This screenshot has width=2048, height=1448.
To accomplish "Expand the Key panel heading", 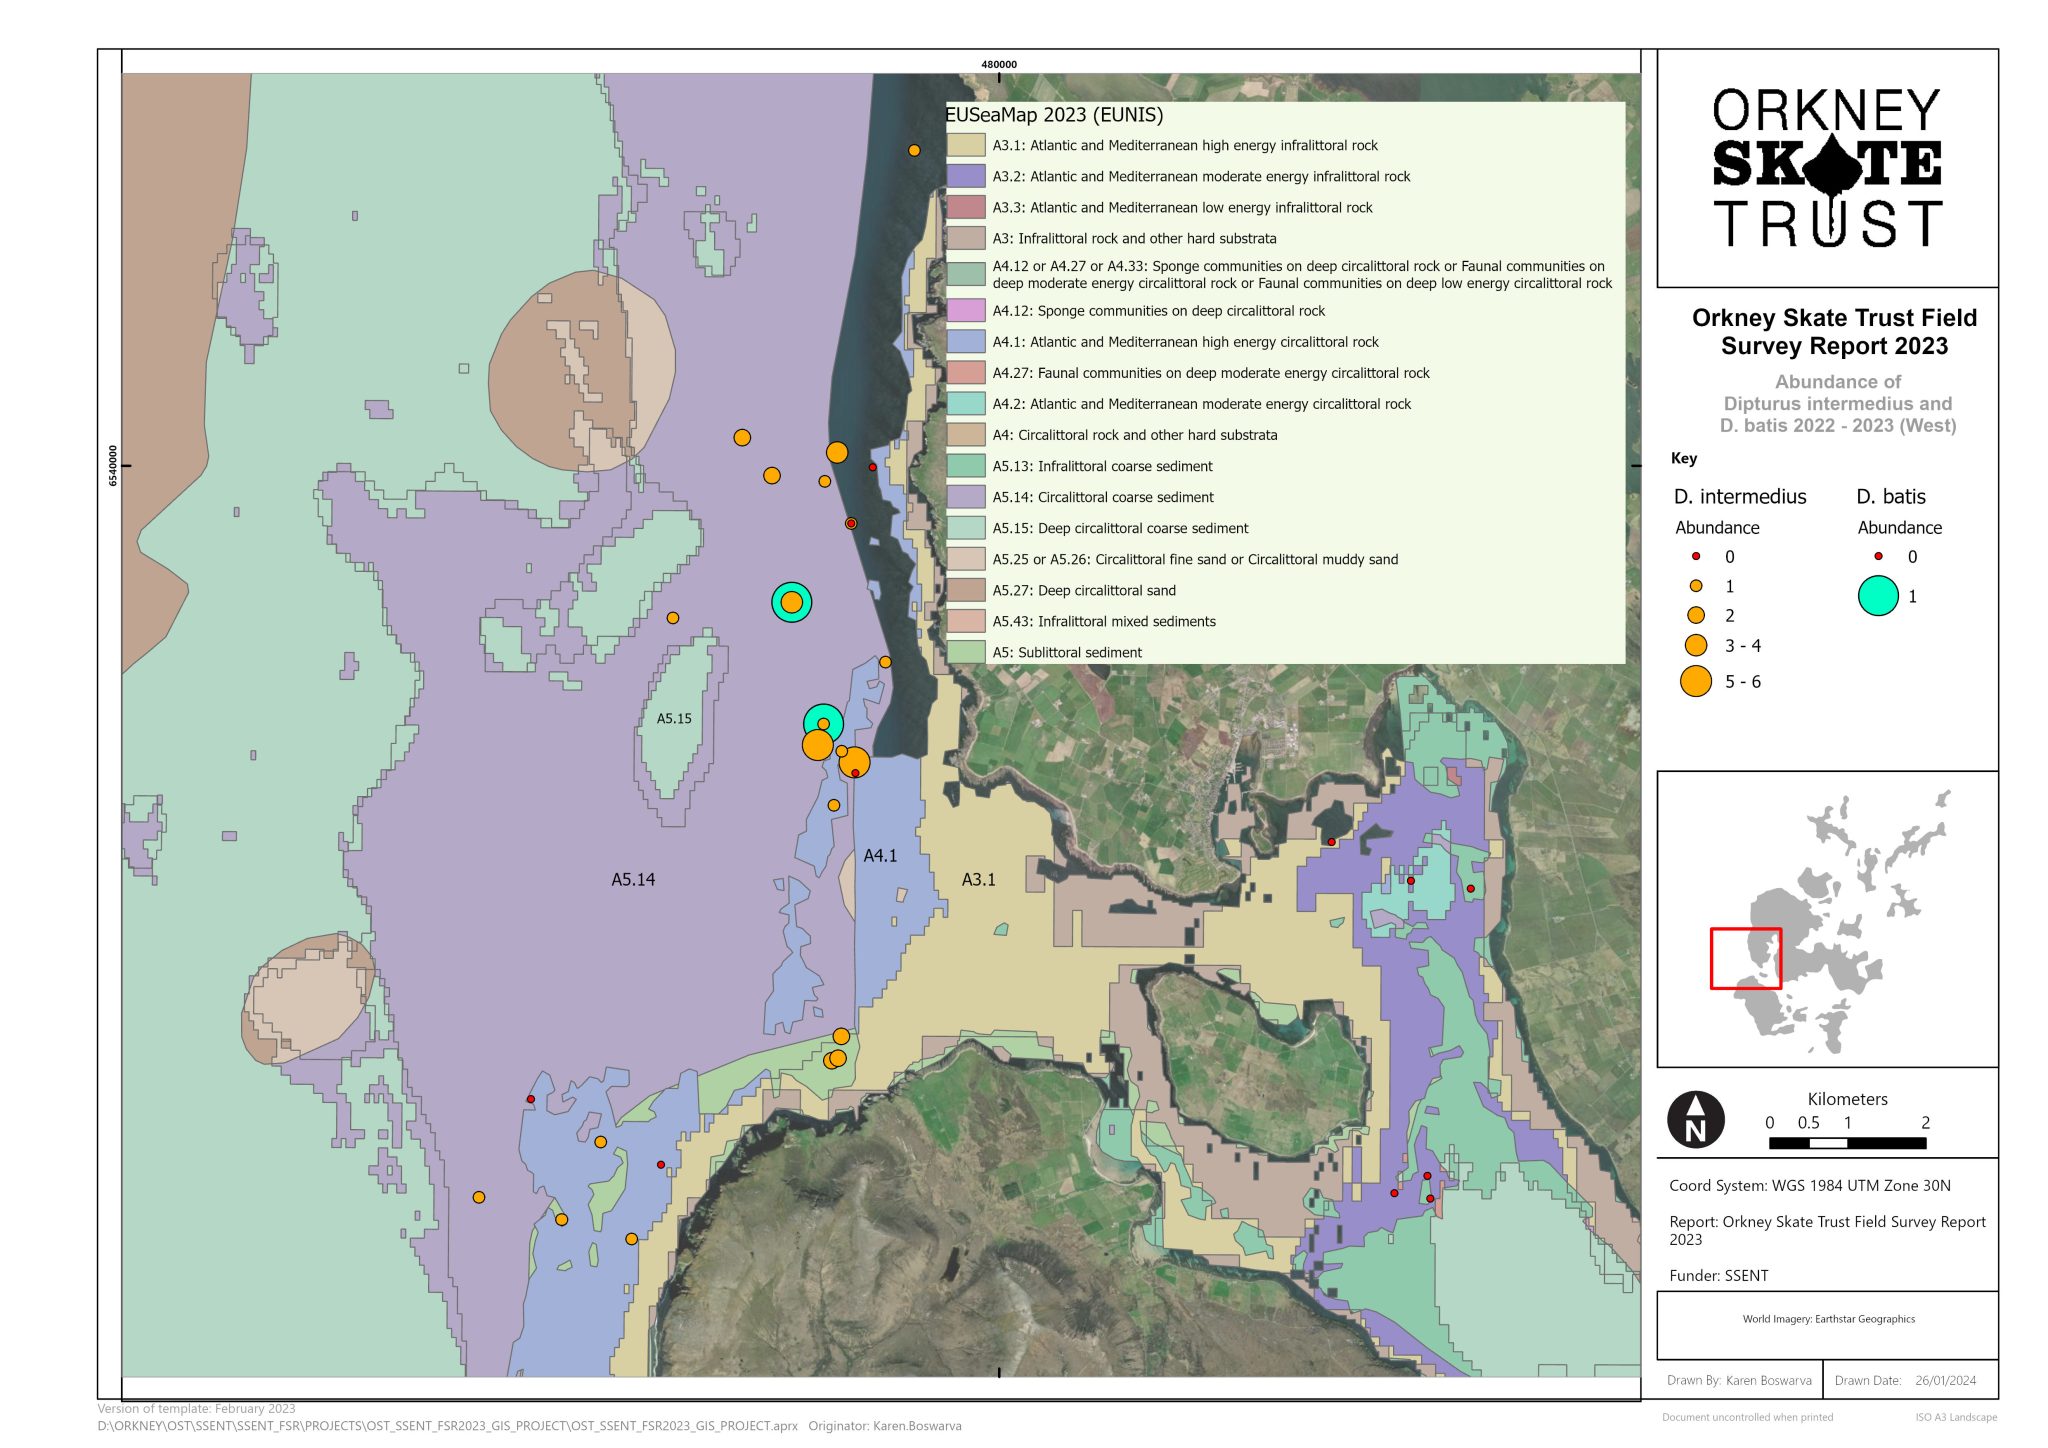I will 1683,459.
